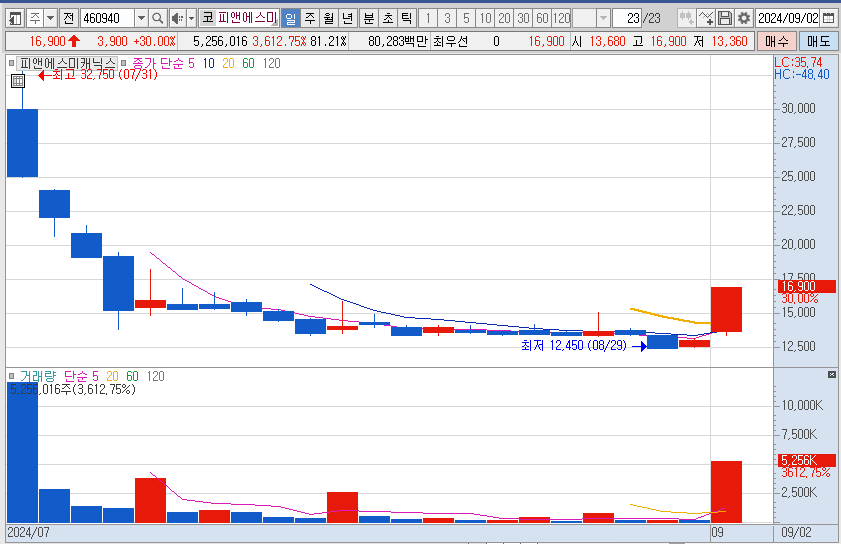This screenshot has height=544, width=841.
Task: Click the 최우선 best quote label
Action: coord(451,41)
